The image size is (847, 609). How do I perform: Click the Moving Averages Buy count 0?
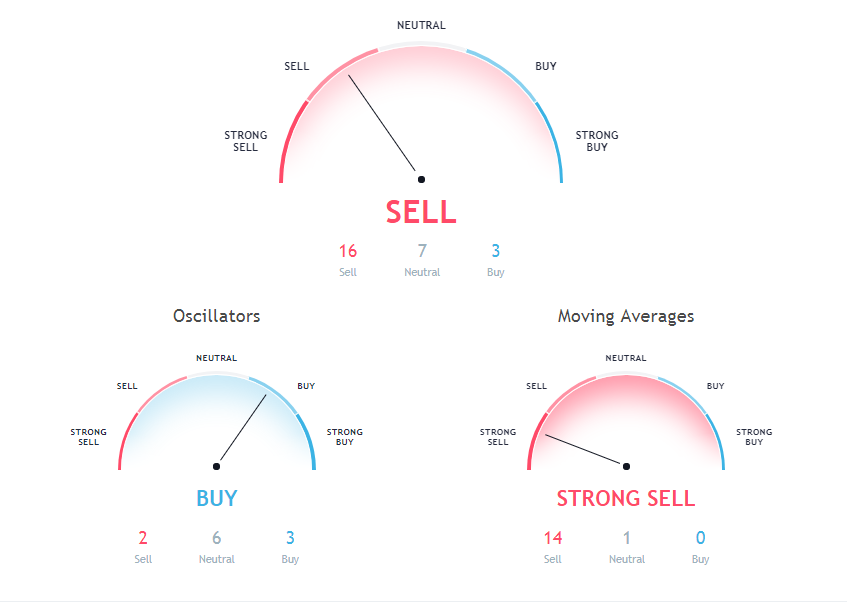(x=700, y=538)
